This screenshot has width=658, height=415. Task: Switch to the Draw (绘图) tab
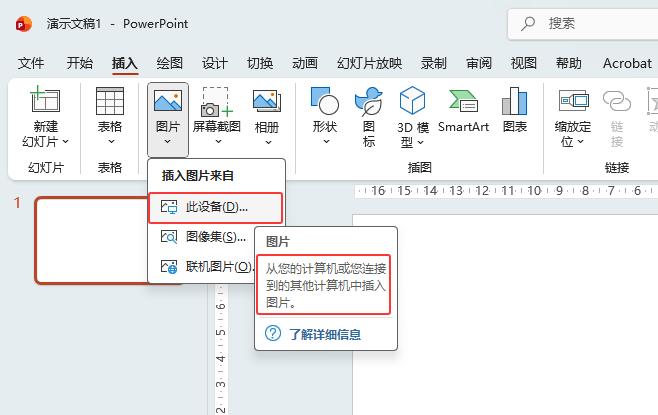[x=170, y=63]
